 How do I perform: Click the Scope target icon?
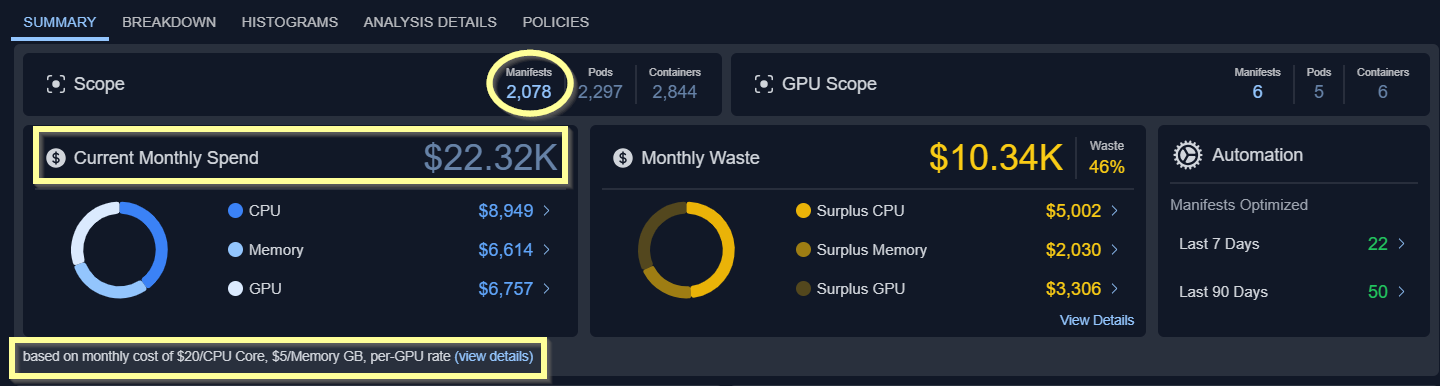pos(56,84)
